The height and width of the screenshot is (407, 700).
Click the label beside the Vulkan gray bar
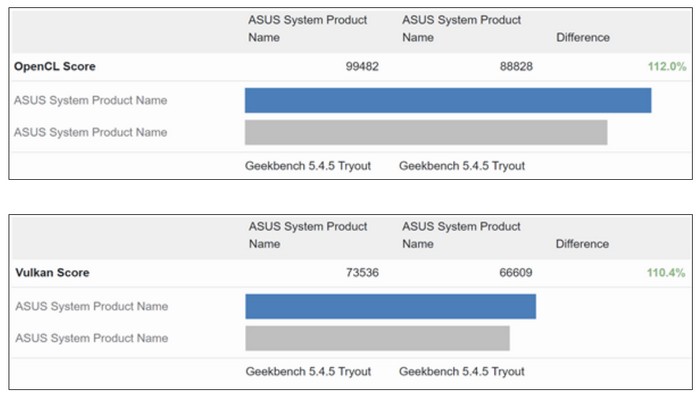tap(91, 338)
